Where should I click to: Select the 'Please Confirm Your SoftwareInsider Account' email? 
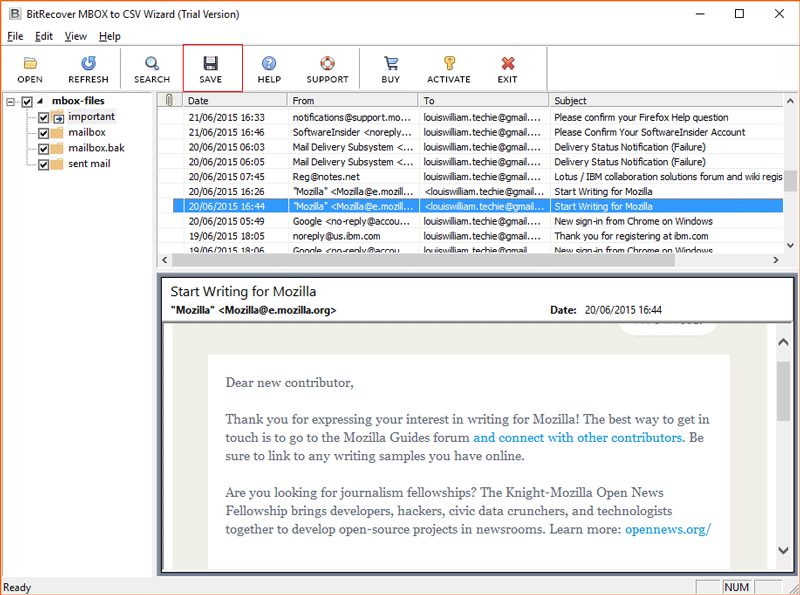[x=470, y=132]
